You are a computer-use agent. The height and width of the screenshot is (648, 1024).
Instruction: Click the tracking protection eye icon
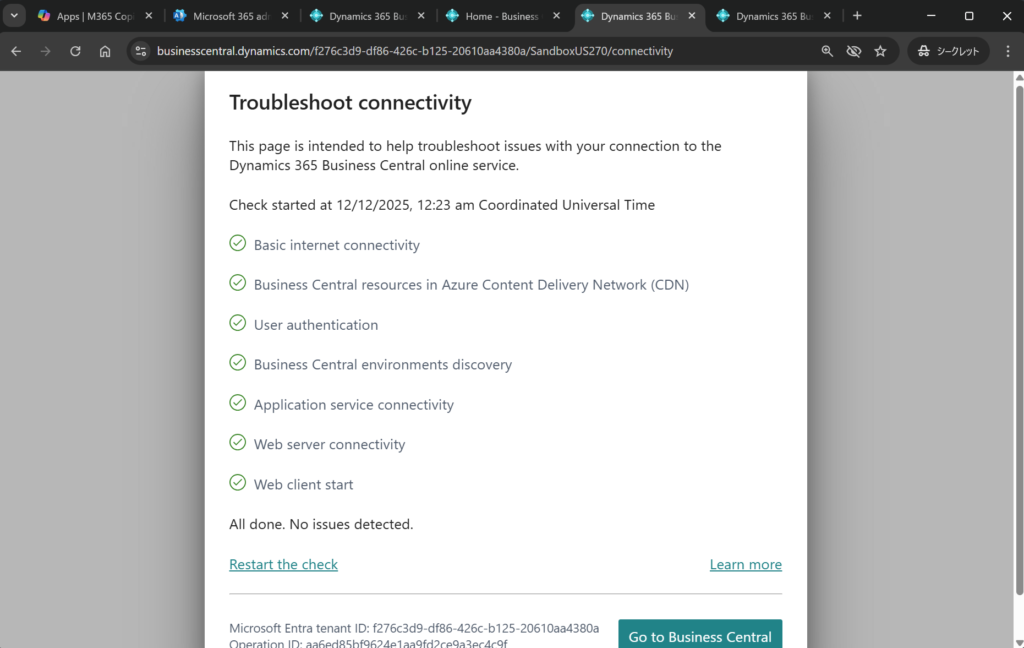point(853,51)
